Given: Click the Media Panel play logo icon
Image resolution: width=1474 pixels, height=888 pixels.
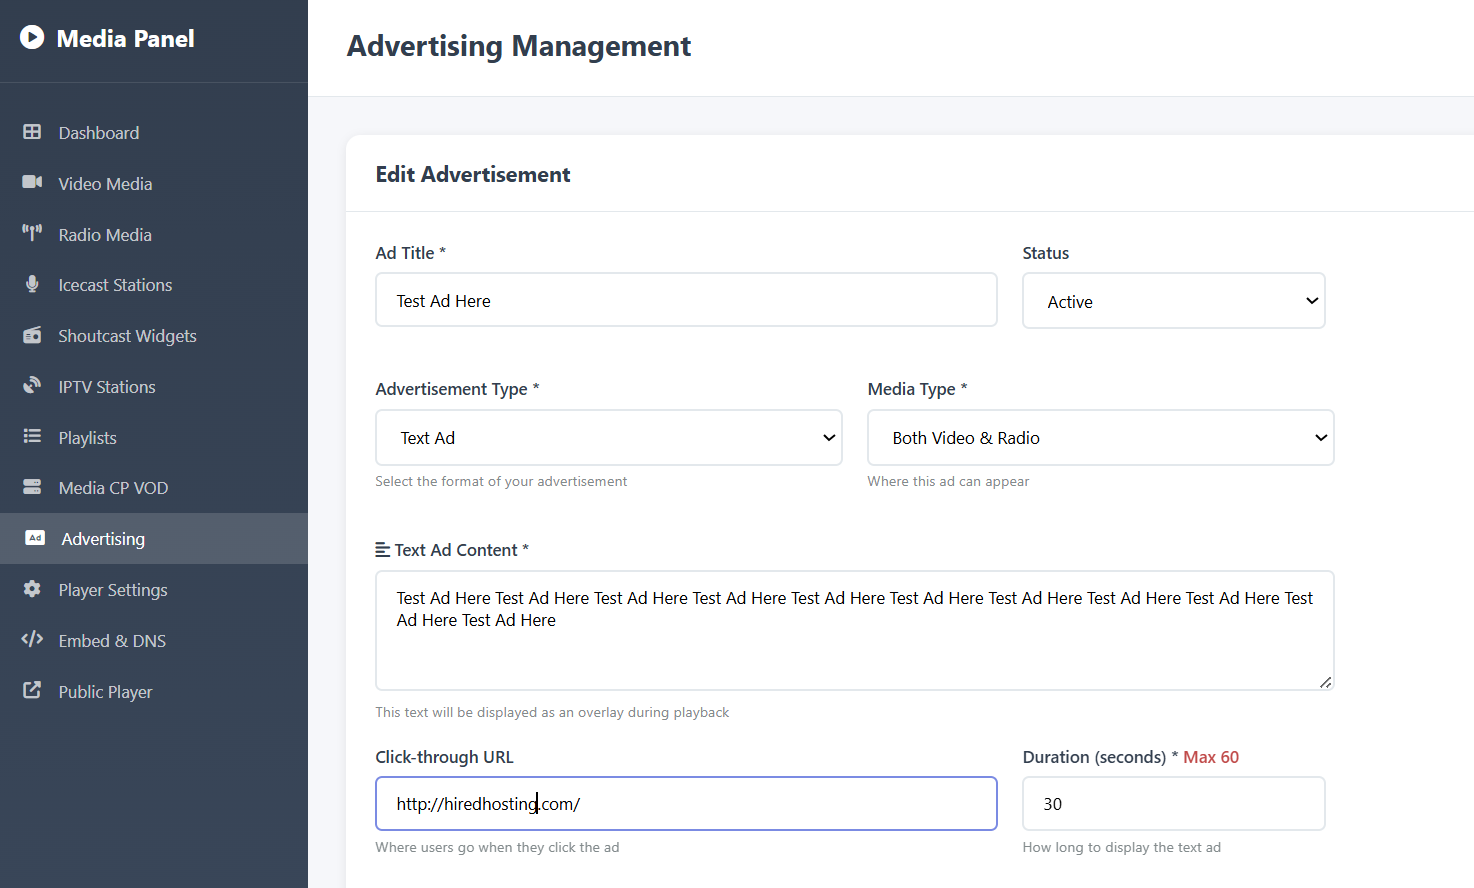Looking at the screenshot, I should pyautogui.click(x=32, y=38).
